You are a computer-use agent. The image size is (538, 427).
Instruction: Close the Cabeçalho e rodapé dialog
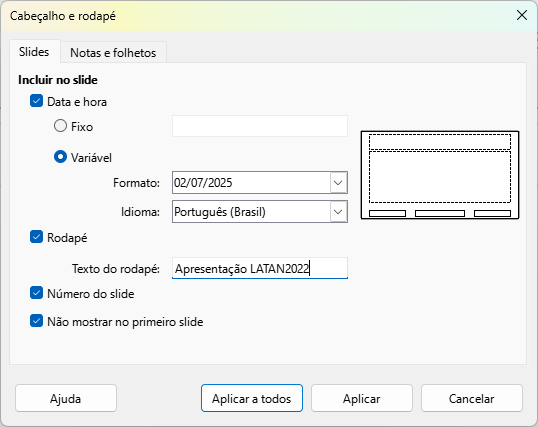click(522, 15)
